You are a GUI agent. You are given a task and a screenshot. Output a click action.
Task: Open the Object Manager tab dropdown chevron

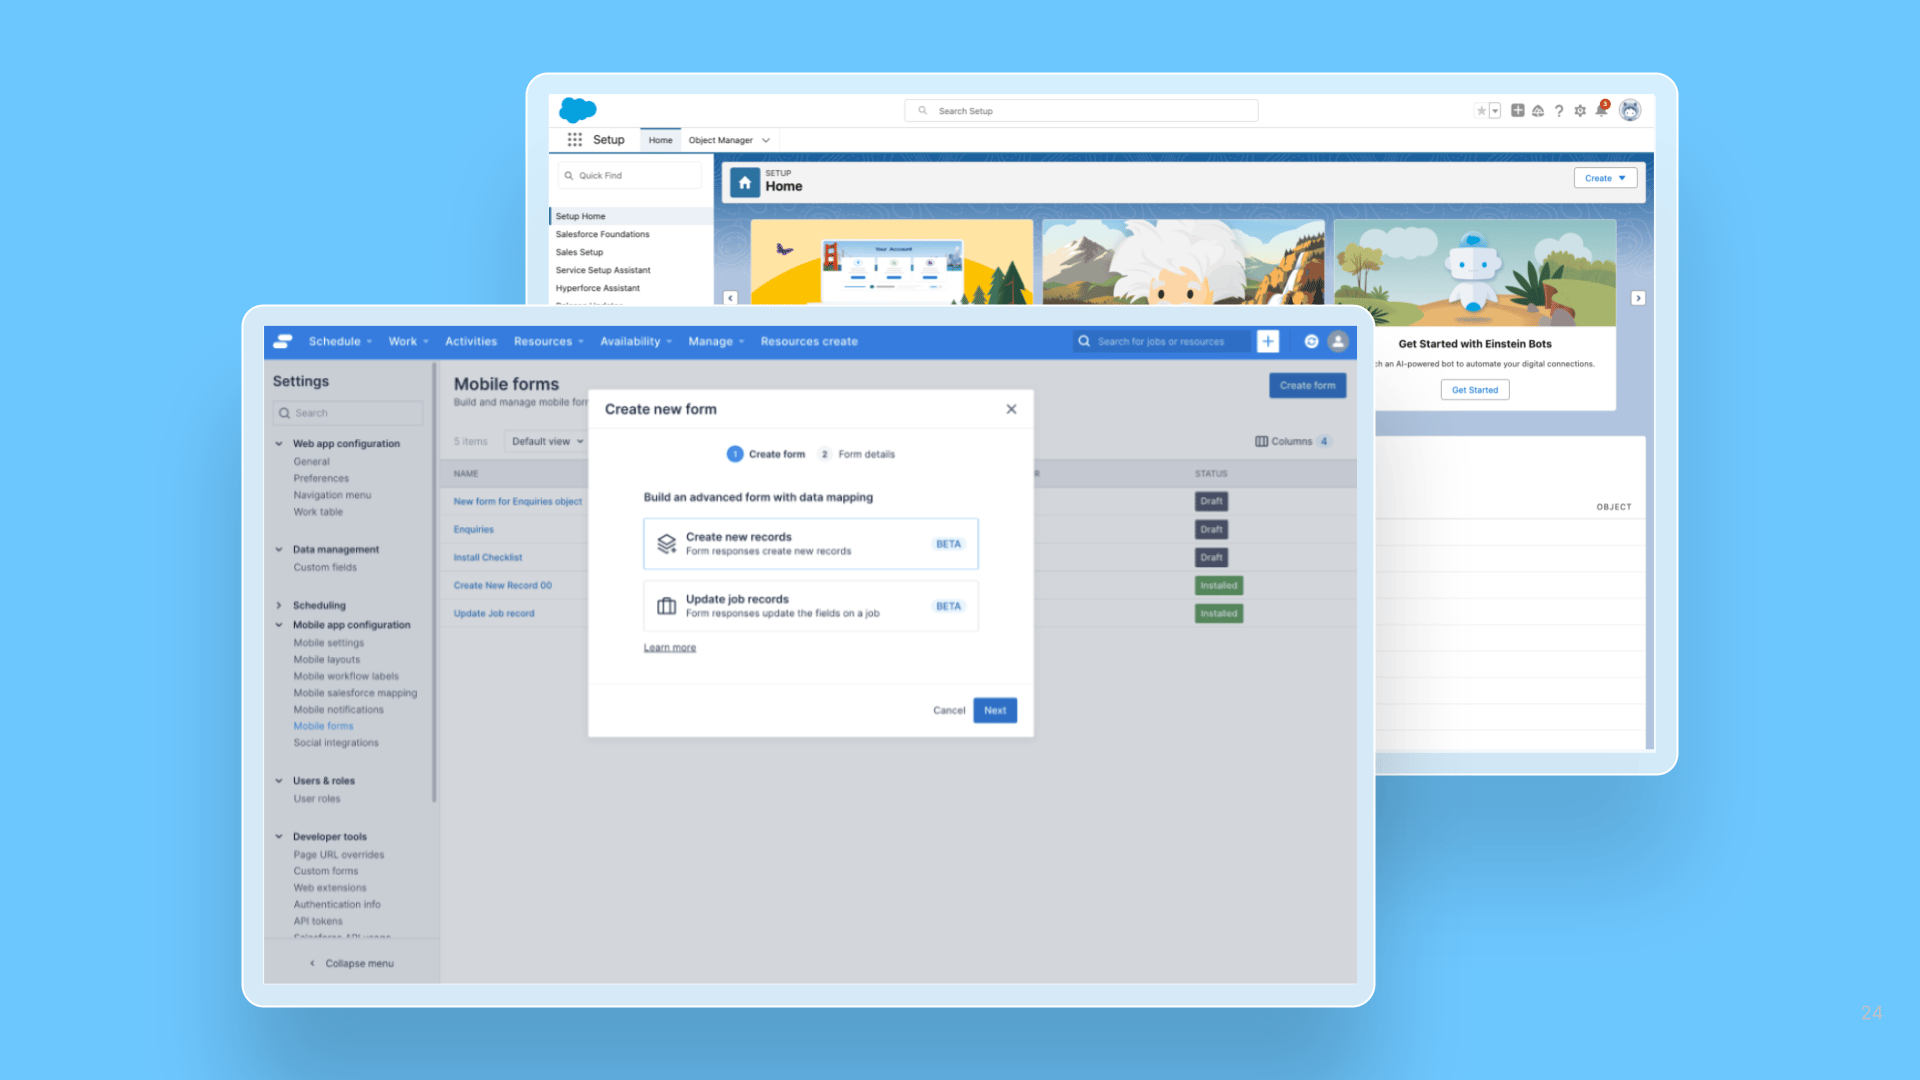(x=766, y=140)
